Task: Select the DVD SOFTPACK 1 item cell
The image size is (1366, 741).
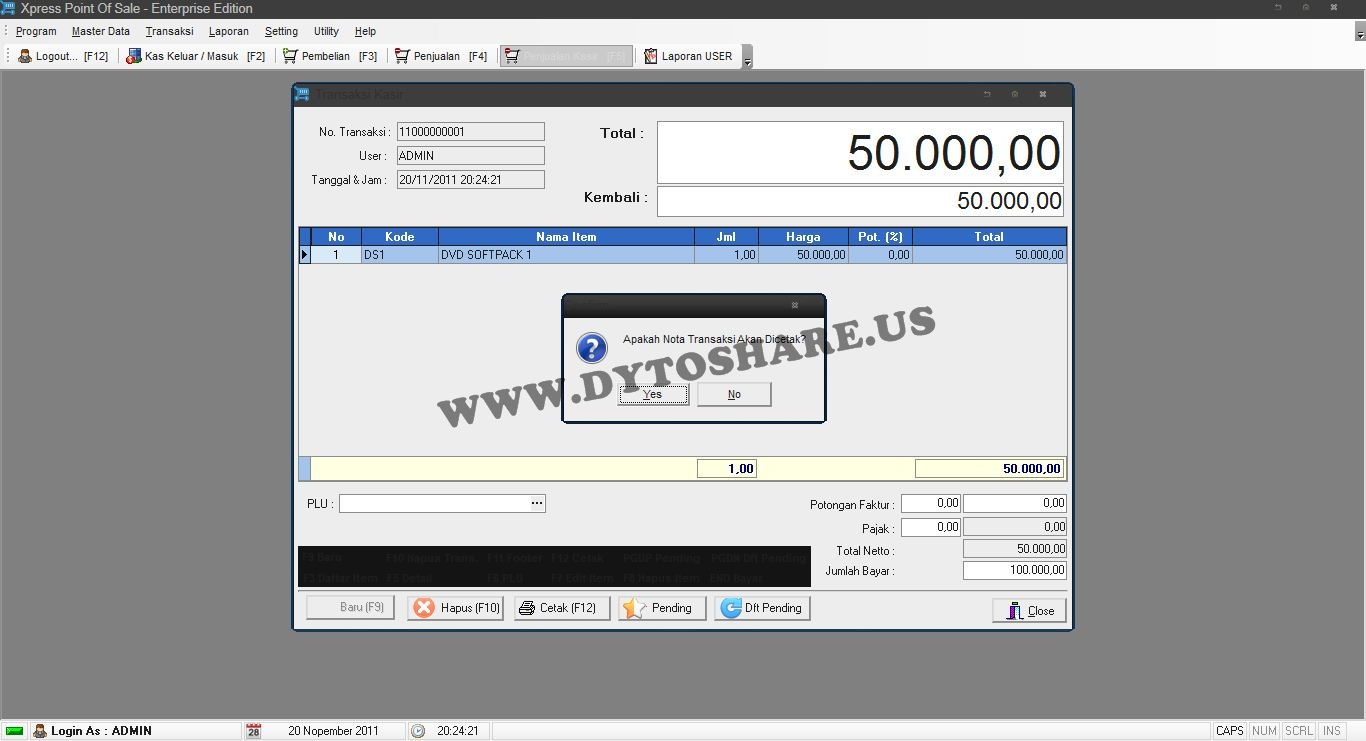Action: pos(566,255)
